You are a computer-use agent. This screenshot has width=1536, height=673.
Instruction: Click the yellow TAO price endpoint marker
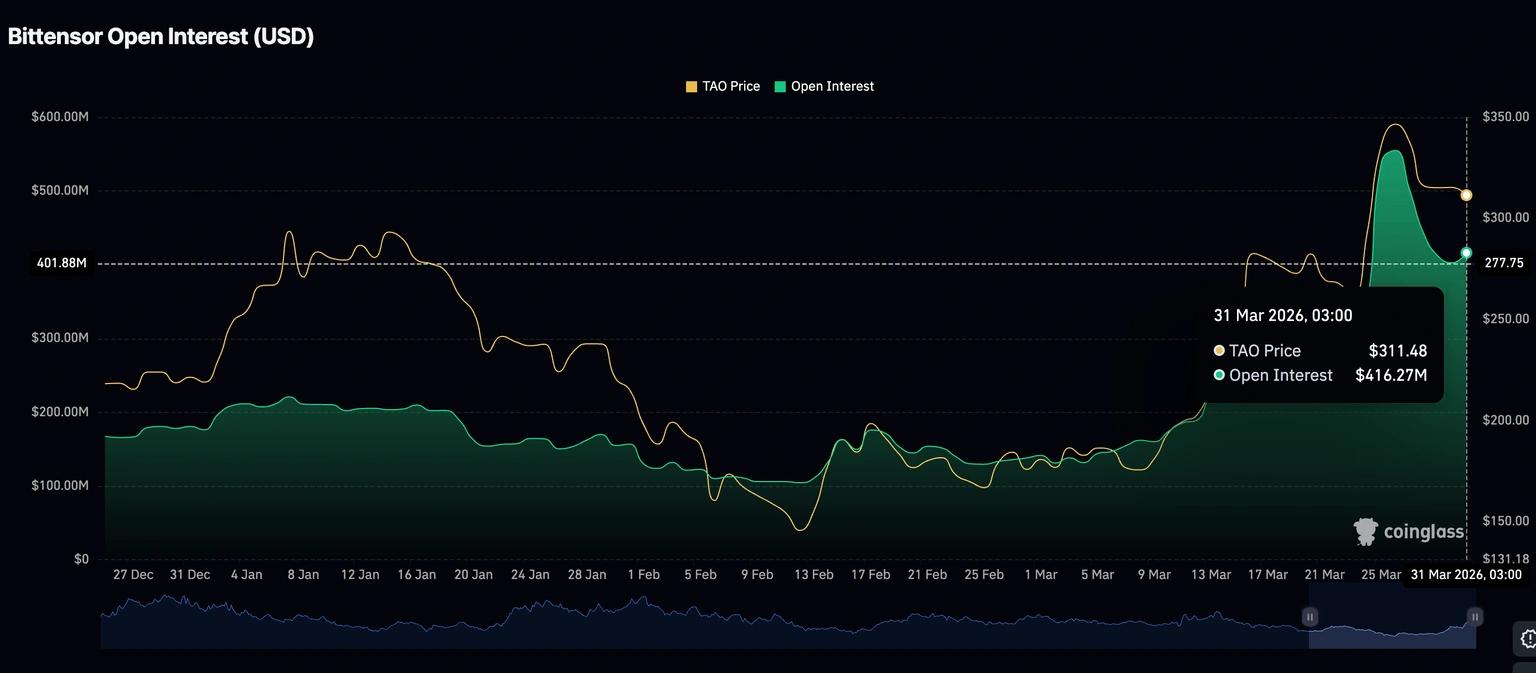pos(1466,195)
